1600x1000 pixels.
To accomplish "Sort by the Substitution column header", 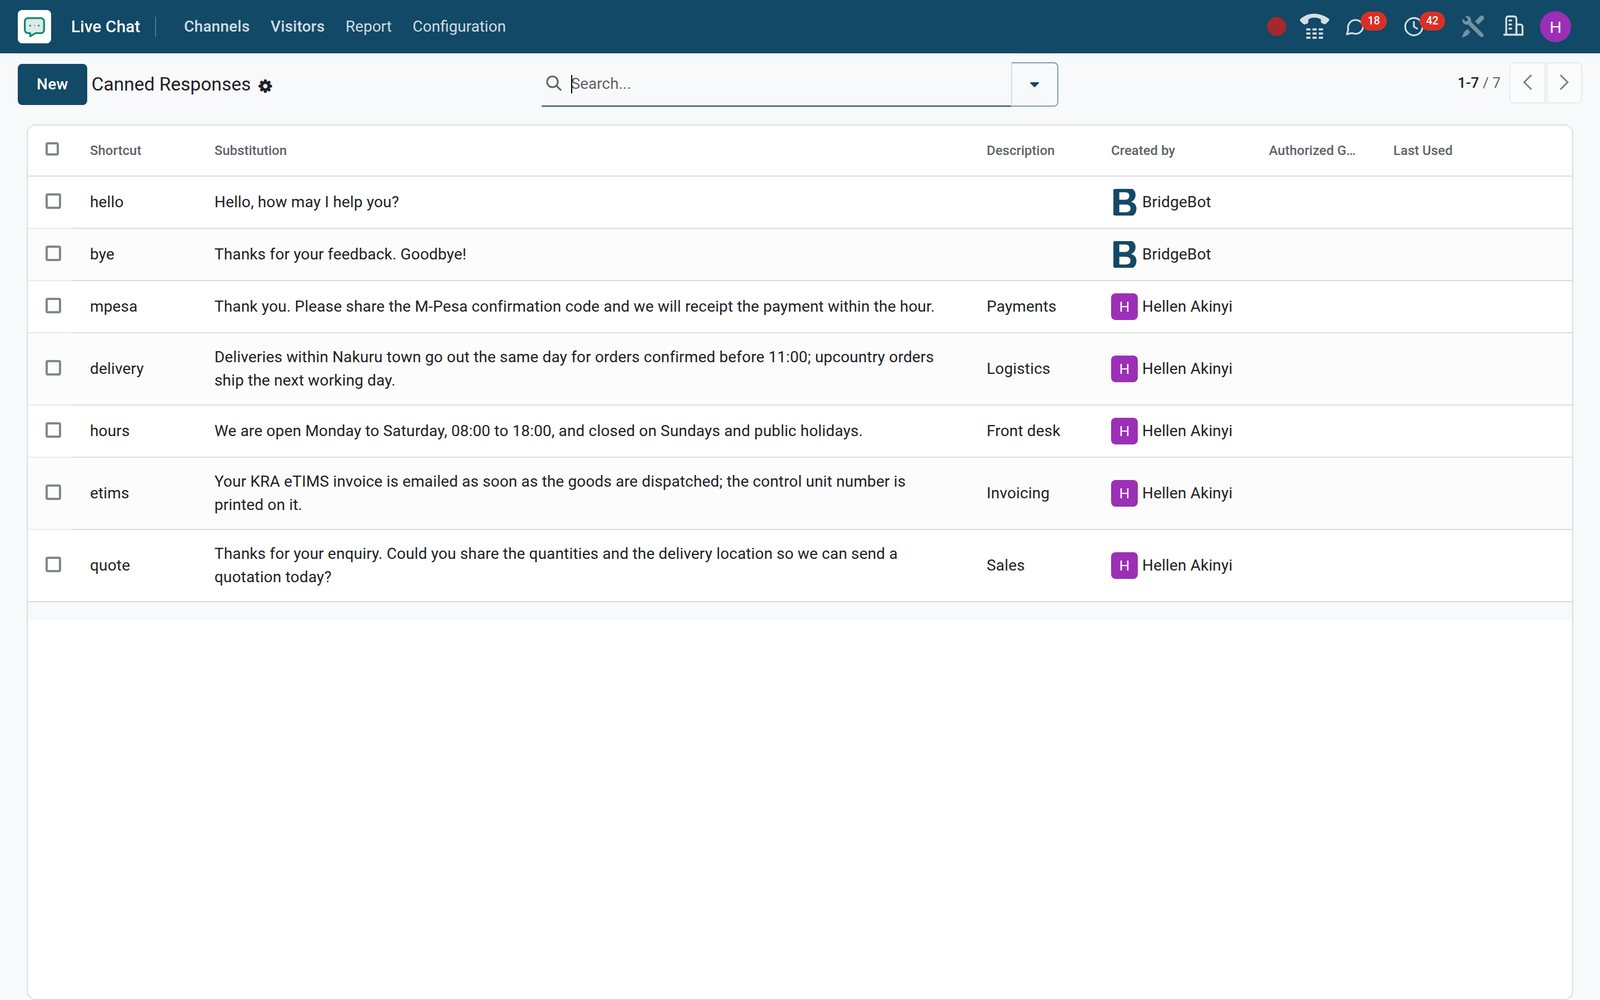I will [x=250, y=150].
